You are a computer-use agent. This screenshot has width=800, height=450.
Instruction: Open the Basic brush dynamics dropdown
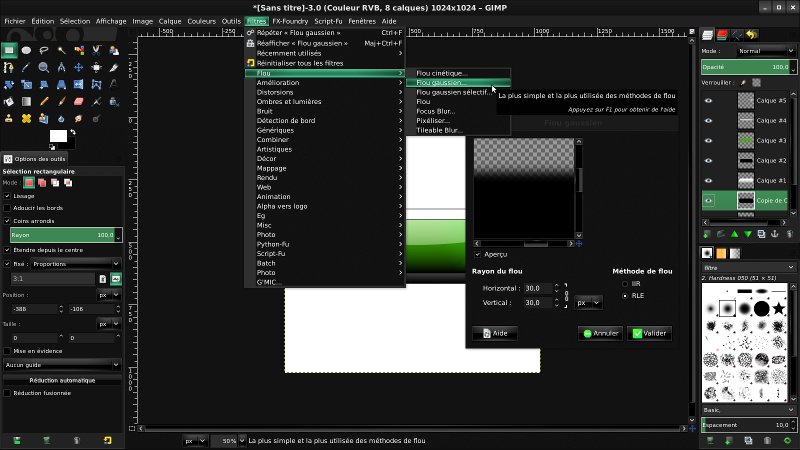pos(748,410)
